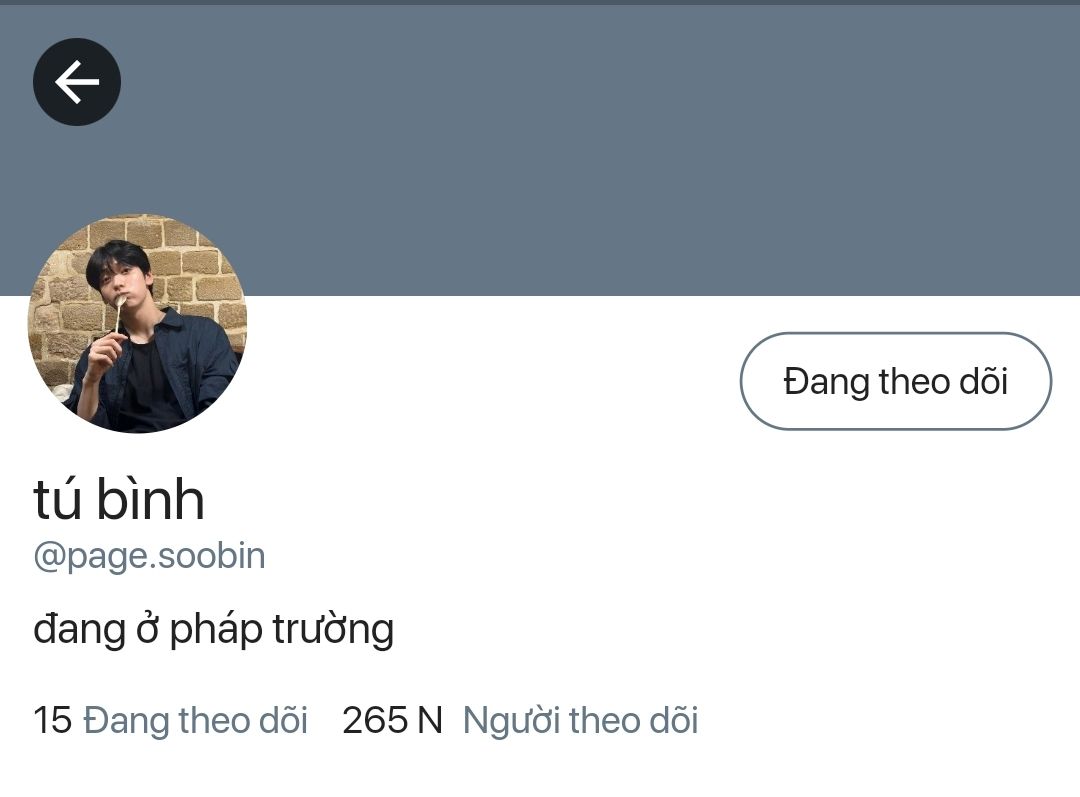Select the display name "tú bình"

click(119, 499)
